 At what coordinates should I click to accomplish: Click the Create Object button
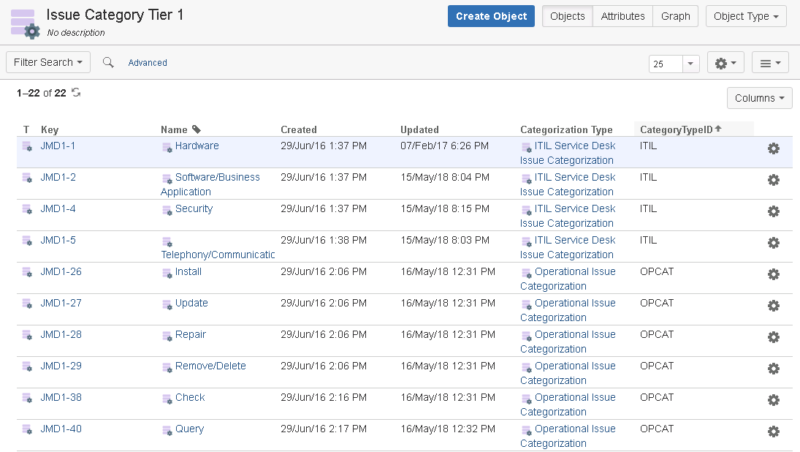pos(491,16)
